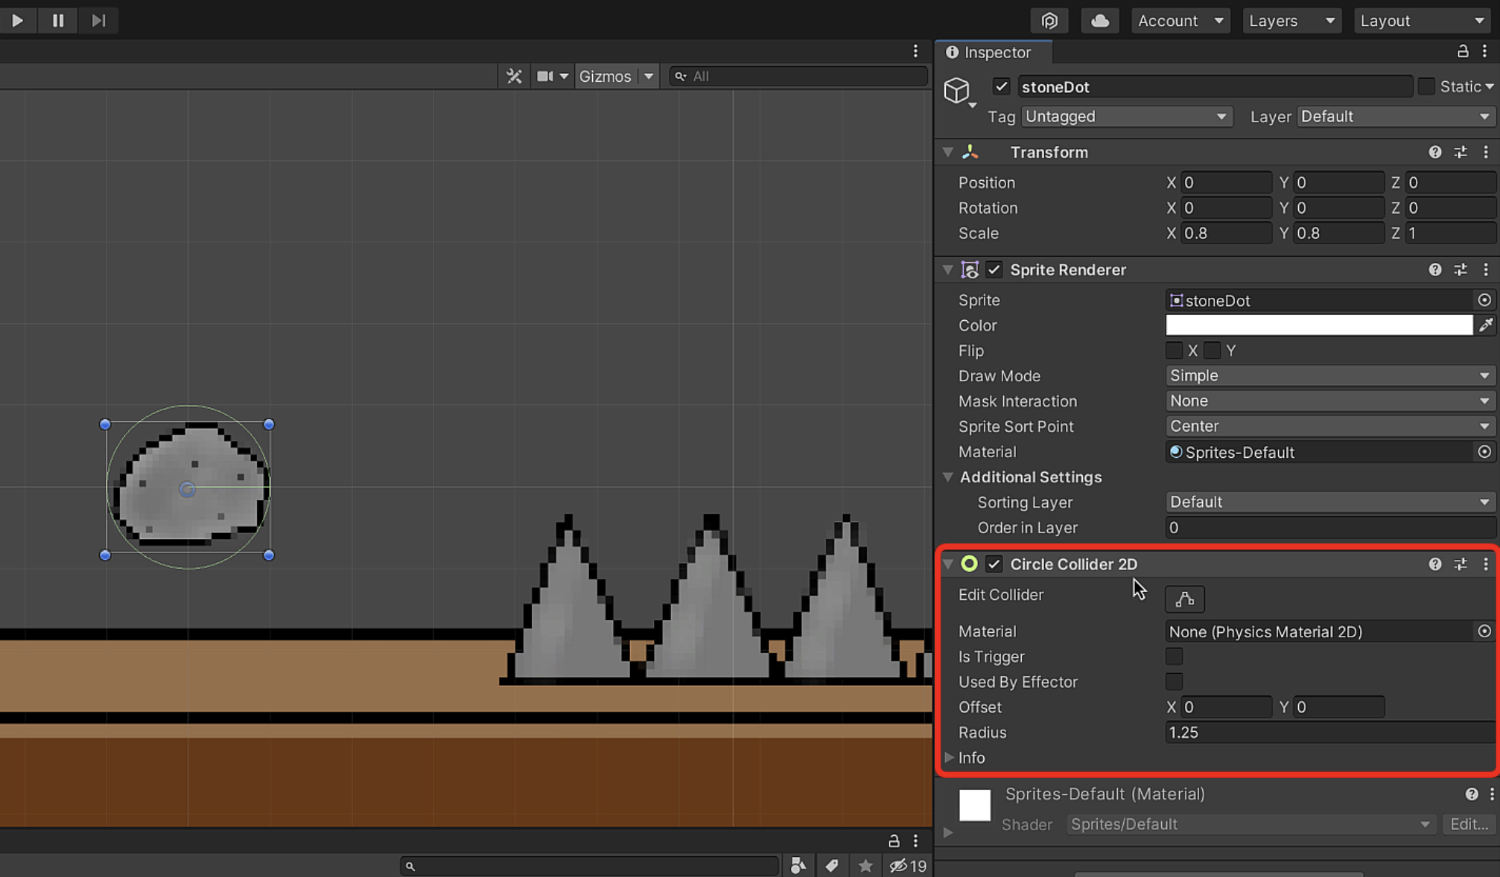1500x877 pixels.
Task: Open Transform presets icon
Action: tap(1460, 152)
